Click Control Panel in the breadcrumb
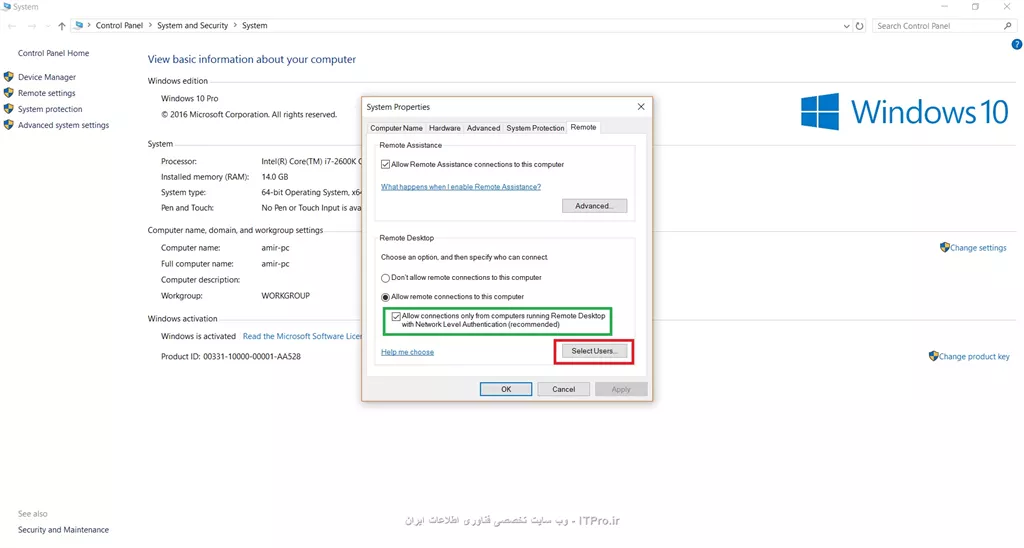This screenshot has width=1024, height=548. 120,25
